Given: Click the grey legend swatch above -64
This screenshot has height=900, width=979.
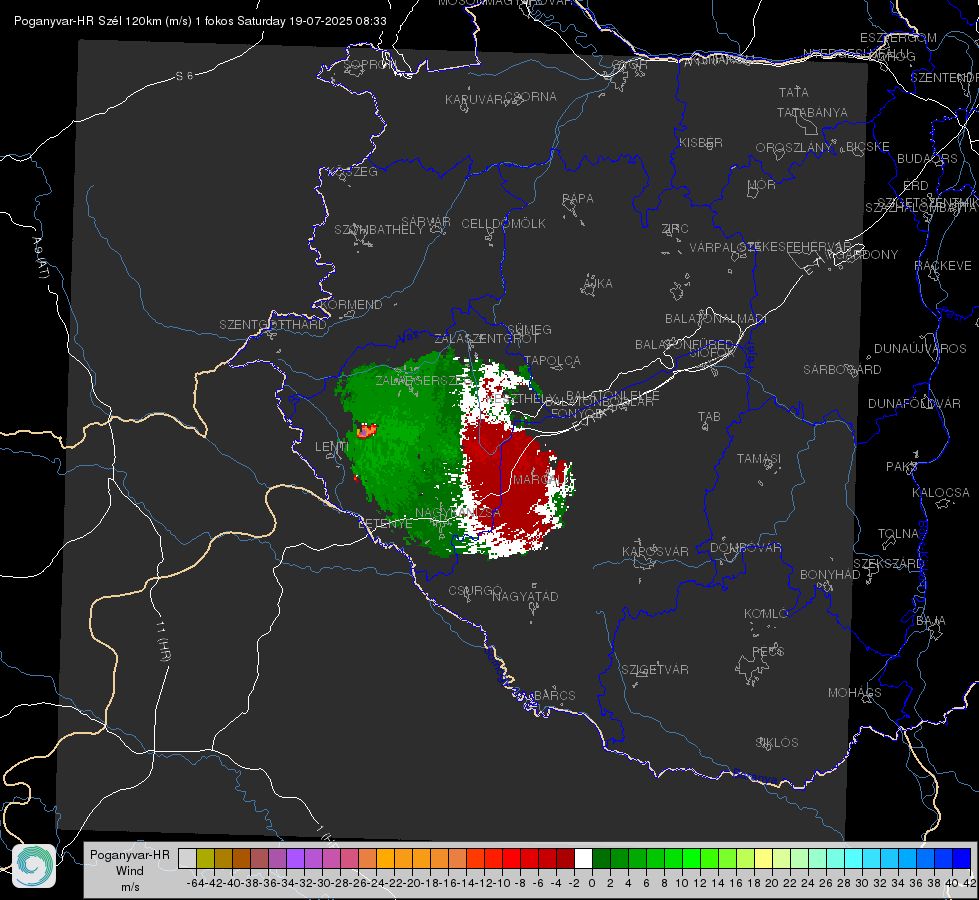Looking at the screenshot, I should pyautogui.click(x=187, y=858).
